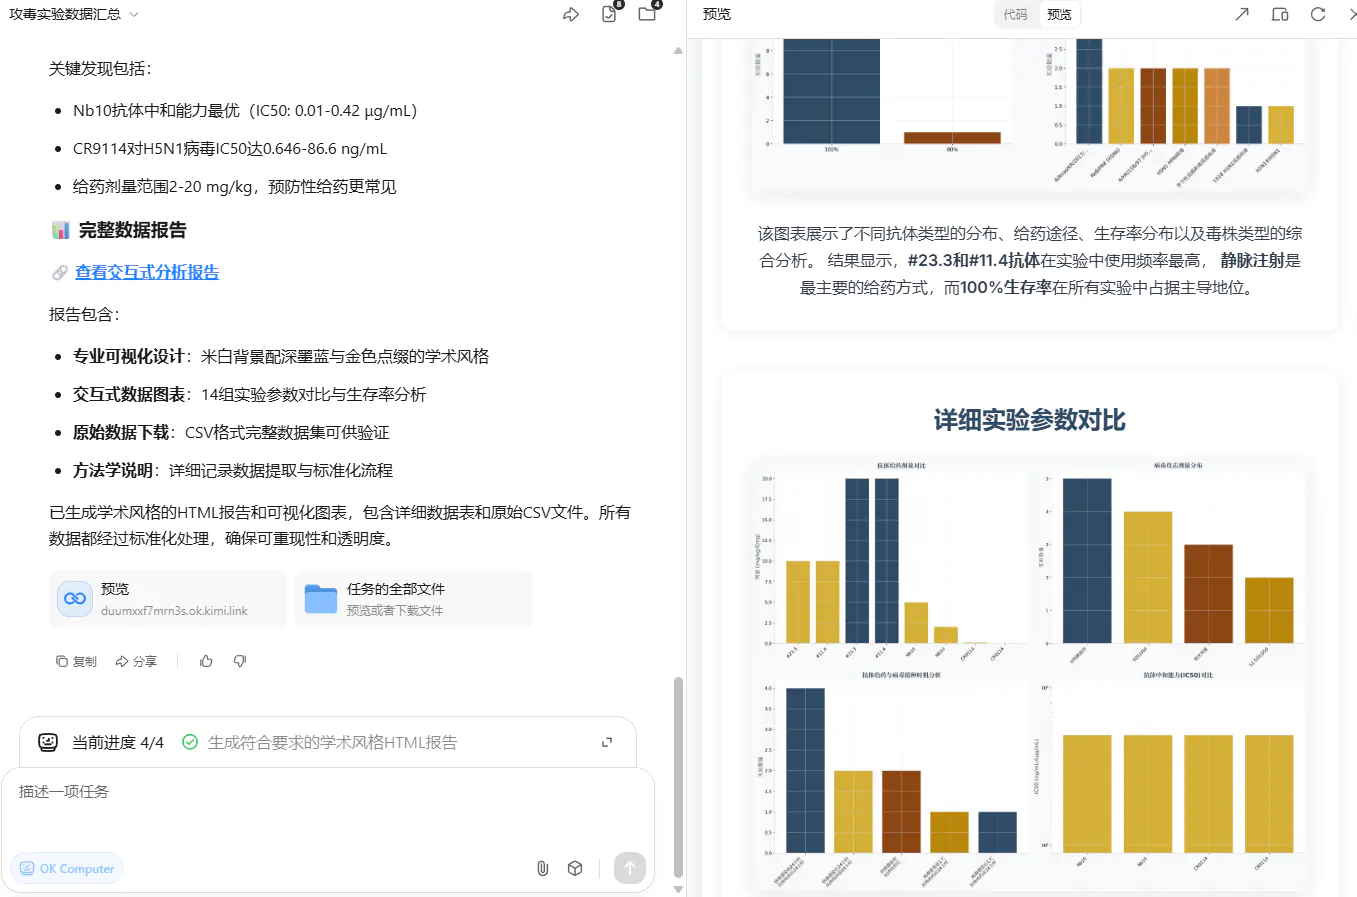1357x897 pixels.
Task: Click the 复制 copy button
Action: point(77,661)
